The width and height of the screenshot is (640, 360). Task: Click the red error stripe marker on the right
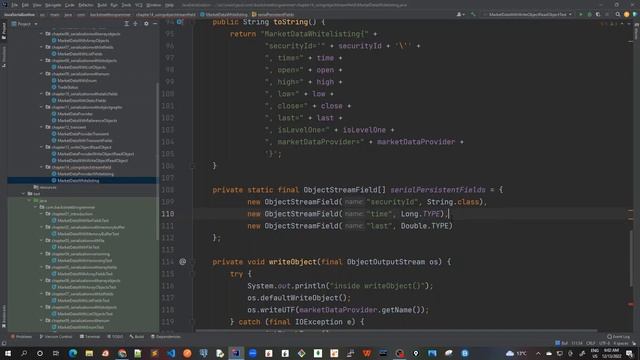[631, 304]
